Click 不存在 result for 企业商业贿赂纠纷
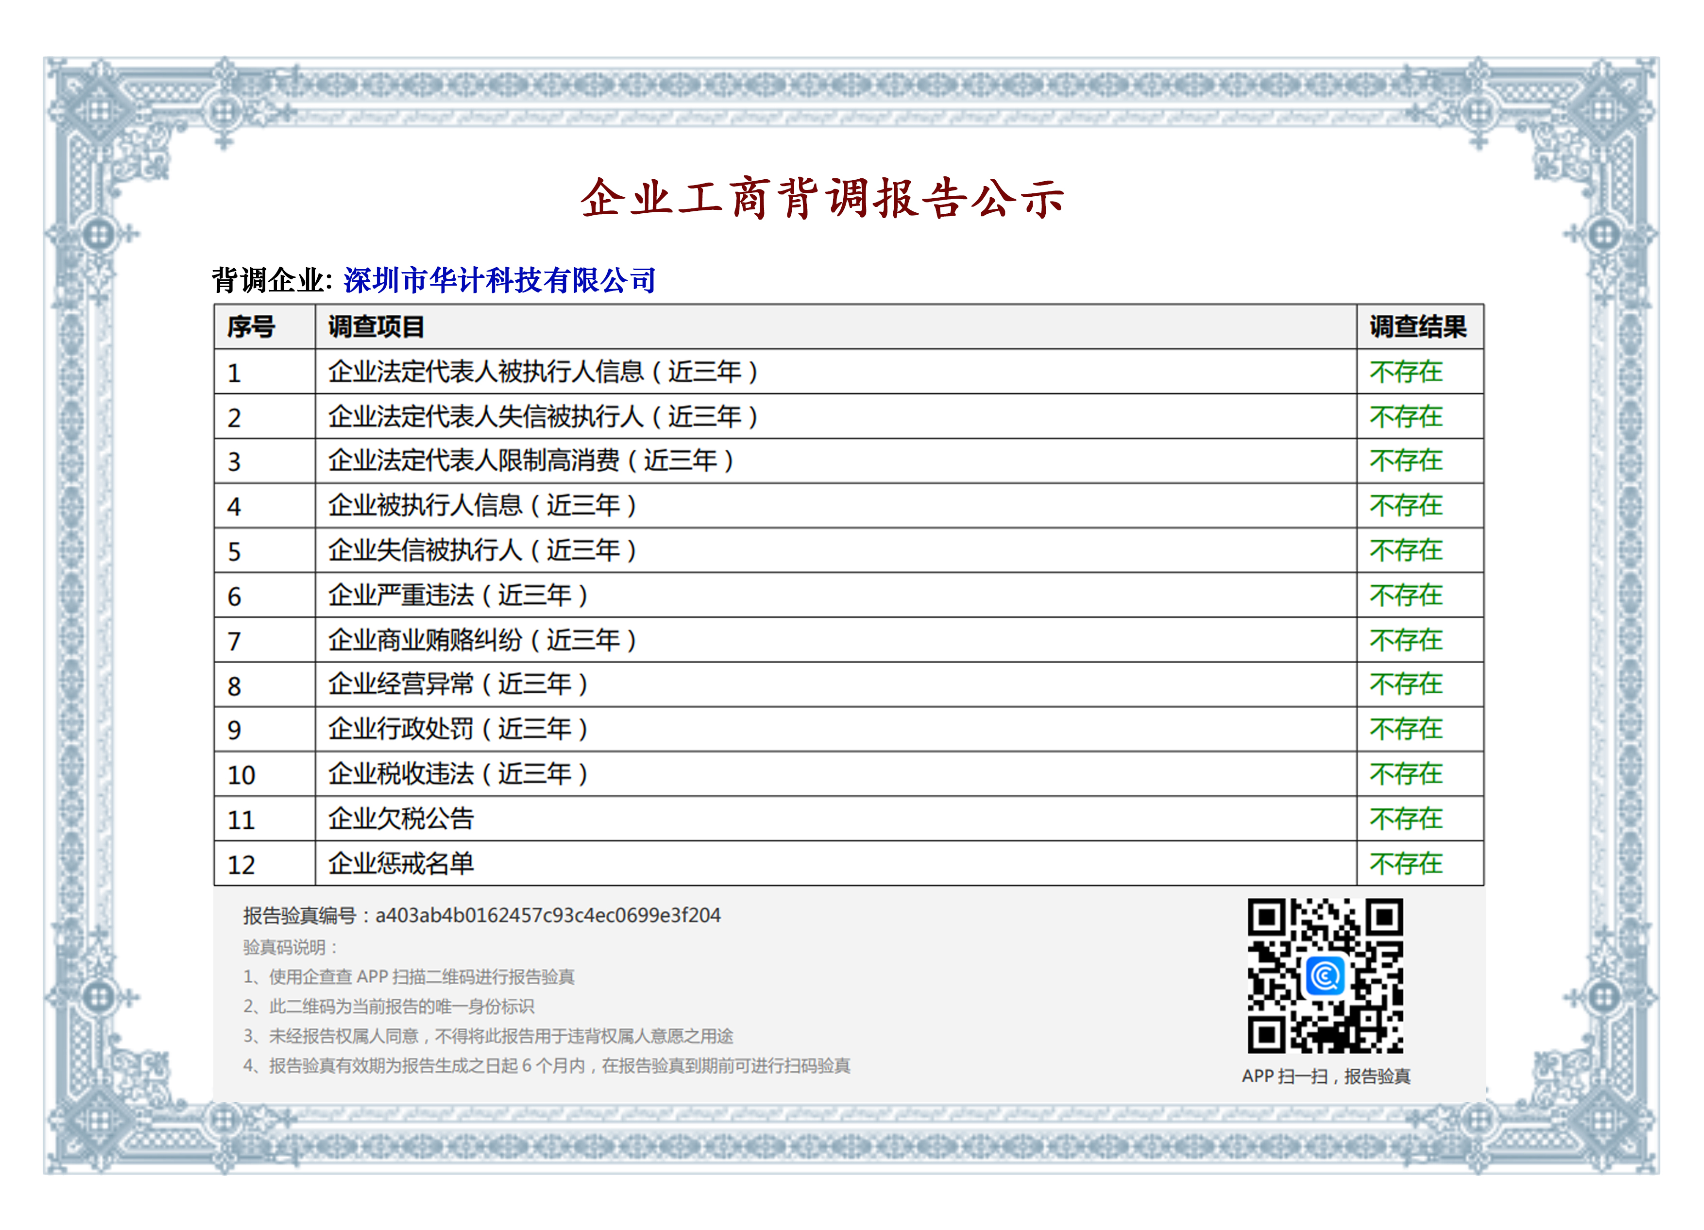Image resolution: width=1704 pixels, height=1230 pixels. point(1406,640)
